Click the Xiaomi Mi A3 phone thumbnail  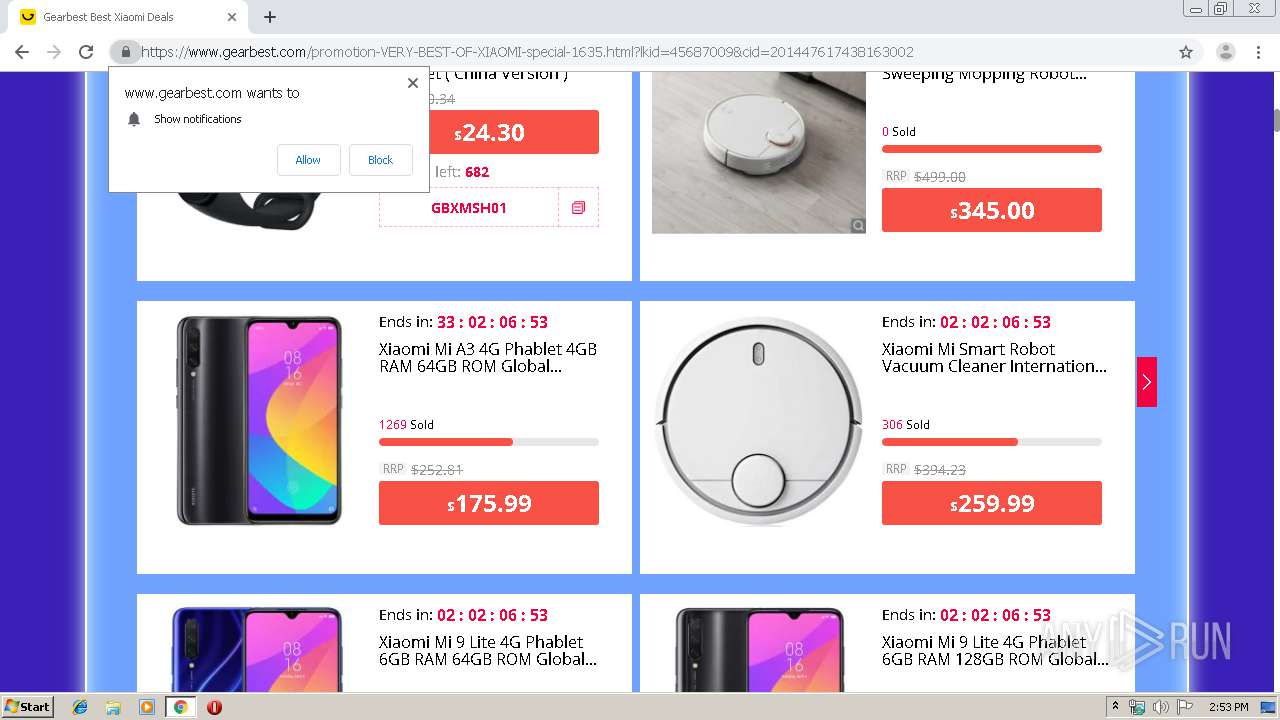tap(259, 420)
